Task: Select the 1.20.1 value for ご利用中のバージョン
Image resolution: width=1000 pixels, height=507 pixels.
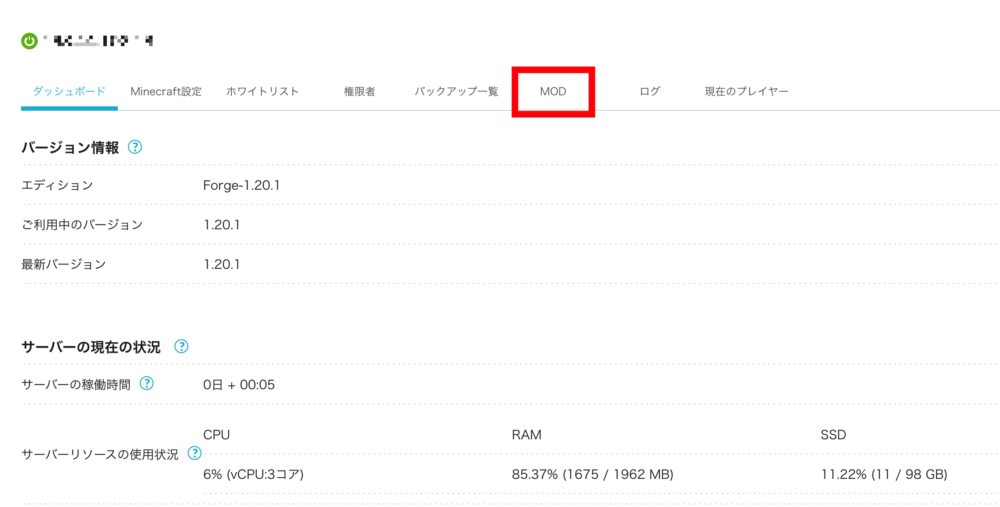Action: pos(222,225)
